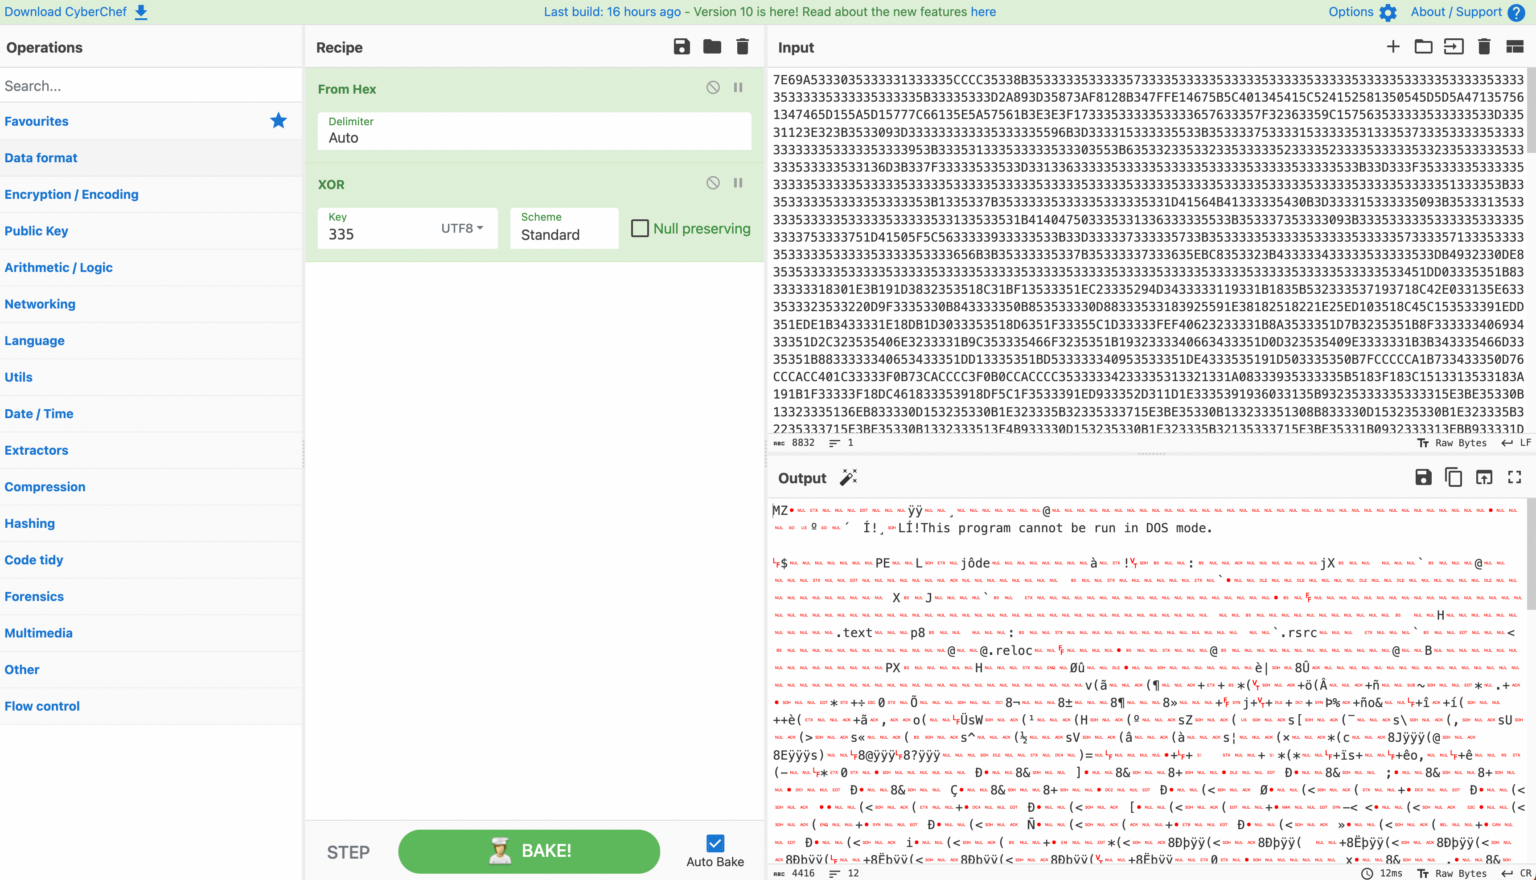Expand the Favourites category
This screenshot has height=880, width=1536.
tap(151, 121)
